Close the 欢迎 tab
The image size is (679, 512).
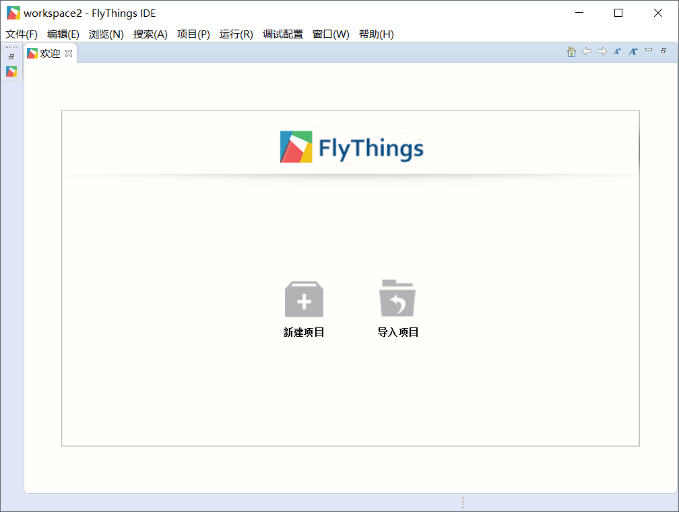click(x=68, y=53)
